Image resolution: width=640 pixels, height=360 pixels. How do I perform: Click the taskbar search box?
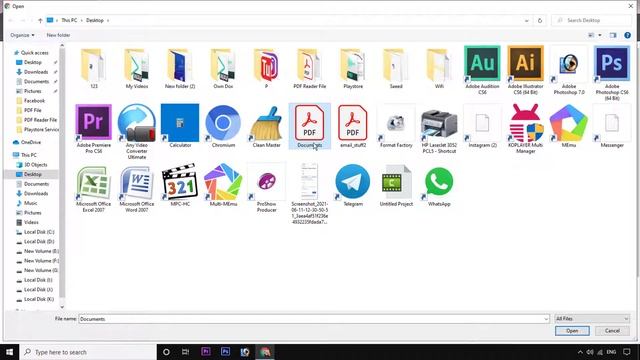(88, 352)
